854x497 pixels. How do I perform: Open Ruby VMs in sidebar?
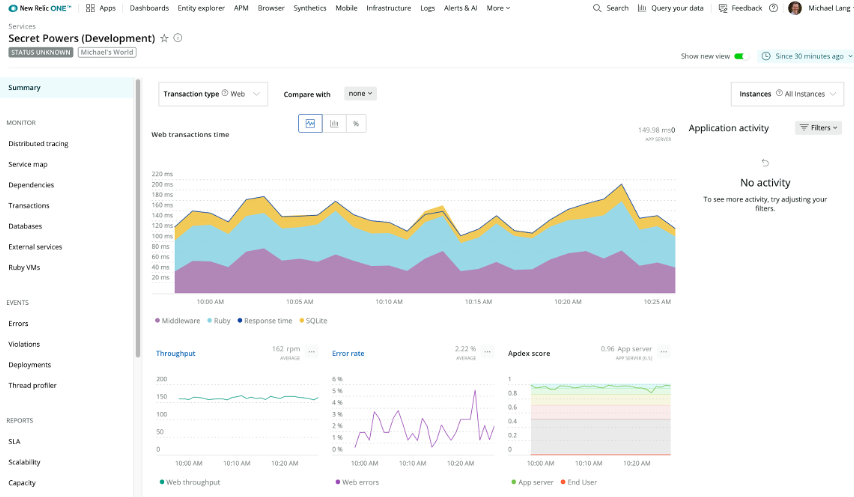click(x=24, y=268)
